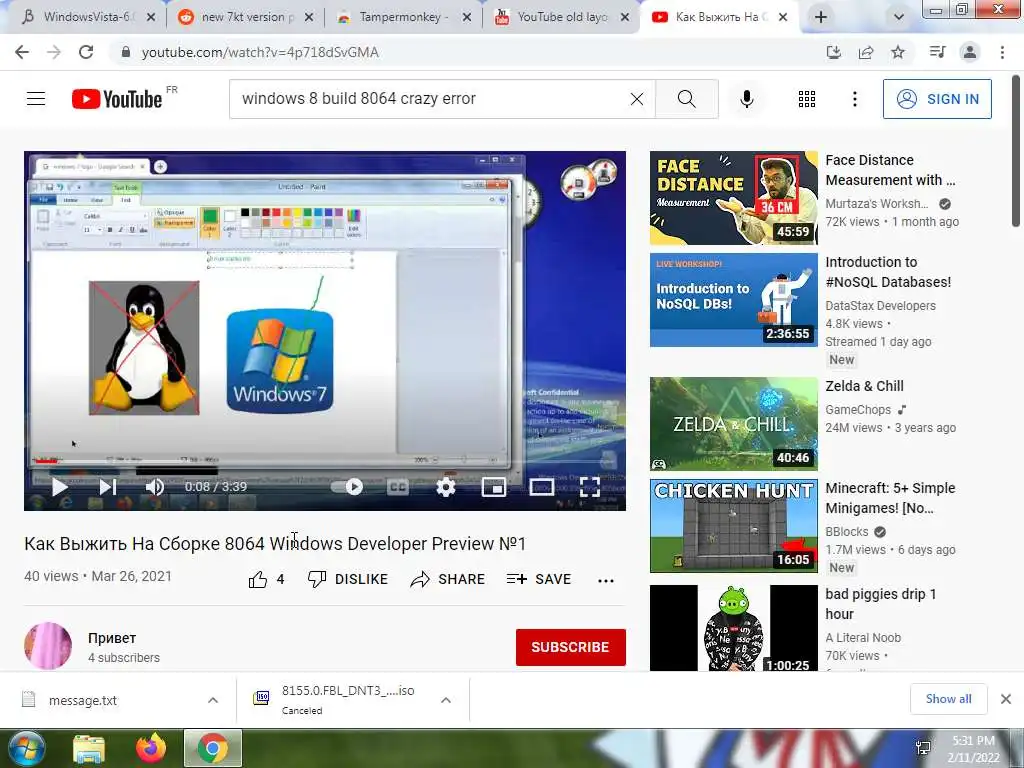This screenshot has height=768, width=1024.
Task: Open Introduction to NoSQL Databases title
Action: [x=888, y=272]
